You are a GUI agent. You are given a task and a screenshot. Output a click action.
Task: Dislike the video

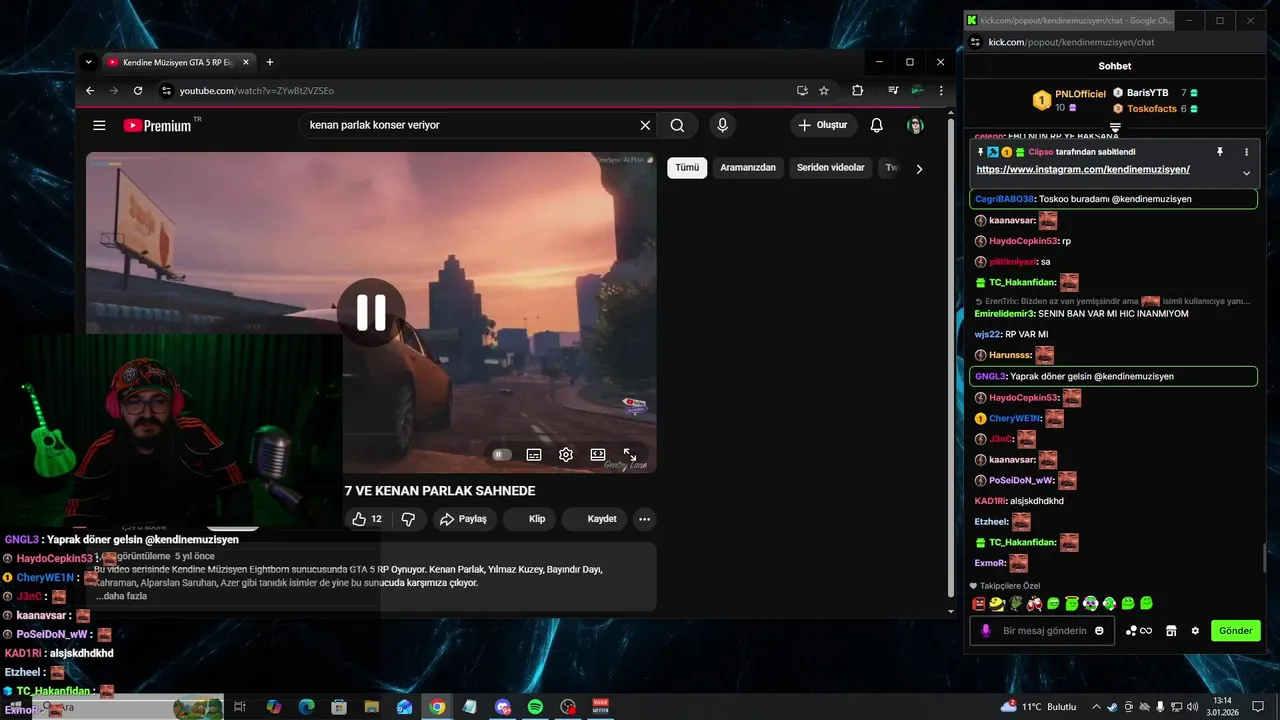[408, 519]
